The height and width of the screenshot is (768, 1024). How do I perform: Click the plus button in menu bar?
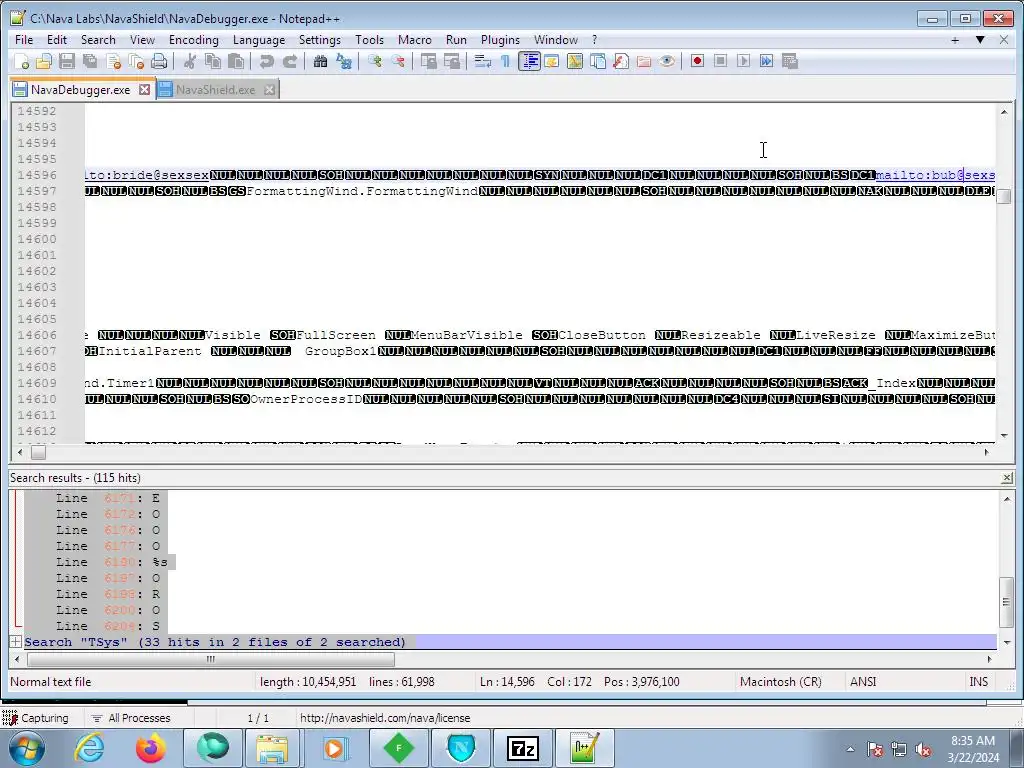[x=955, y=40]
